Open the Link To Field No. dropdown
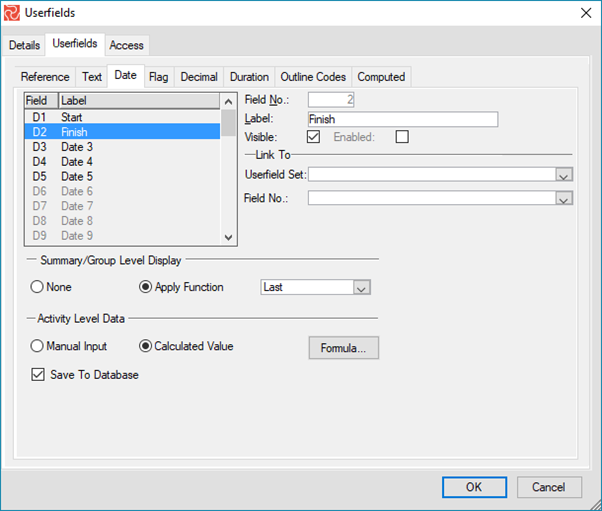602x511 pixels. coord(564,198)
